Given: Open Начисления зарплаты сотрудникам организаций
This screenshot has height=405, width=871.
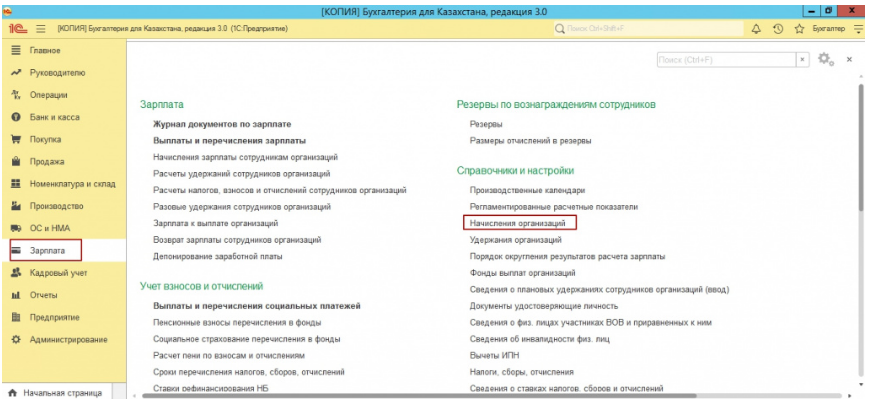Looking at the screenshot, I should coord(246,157).
